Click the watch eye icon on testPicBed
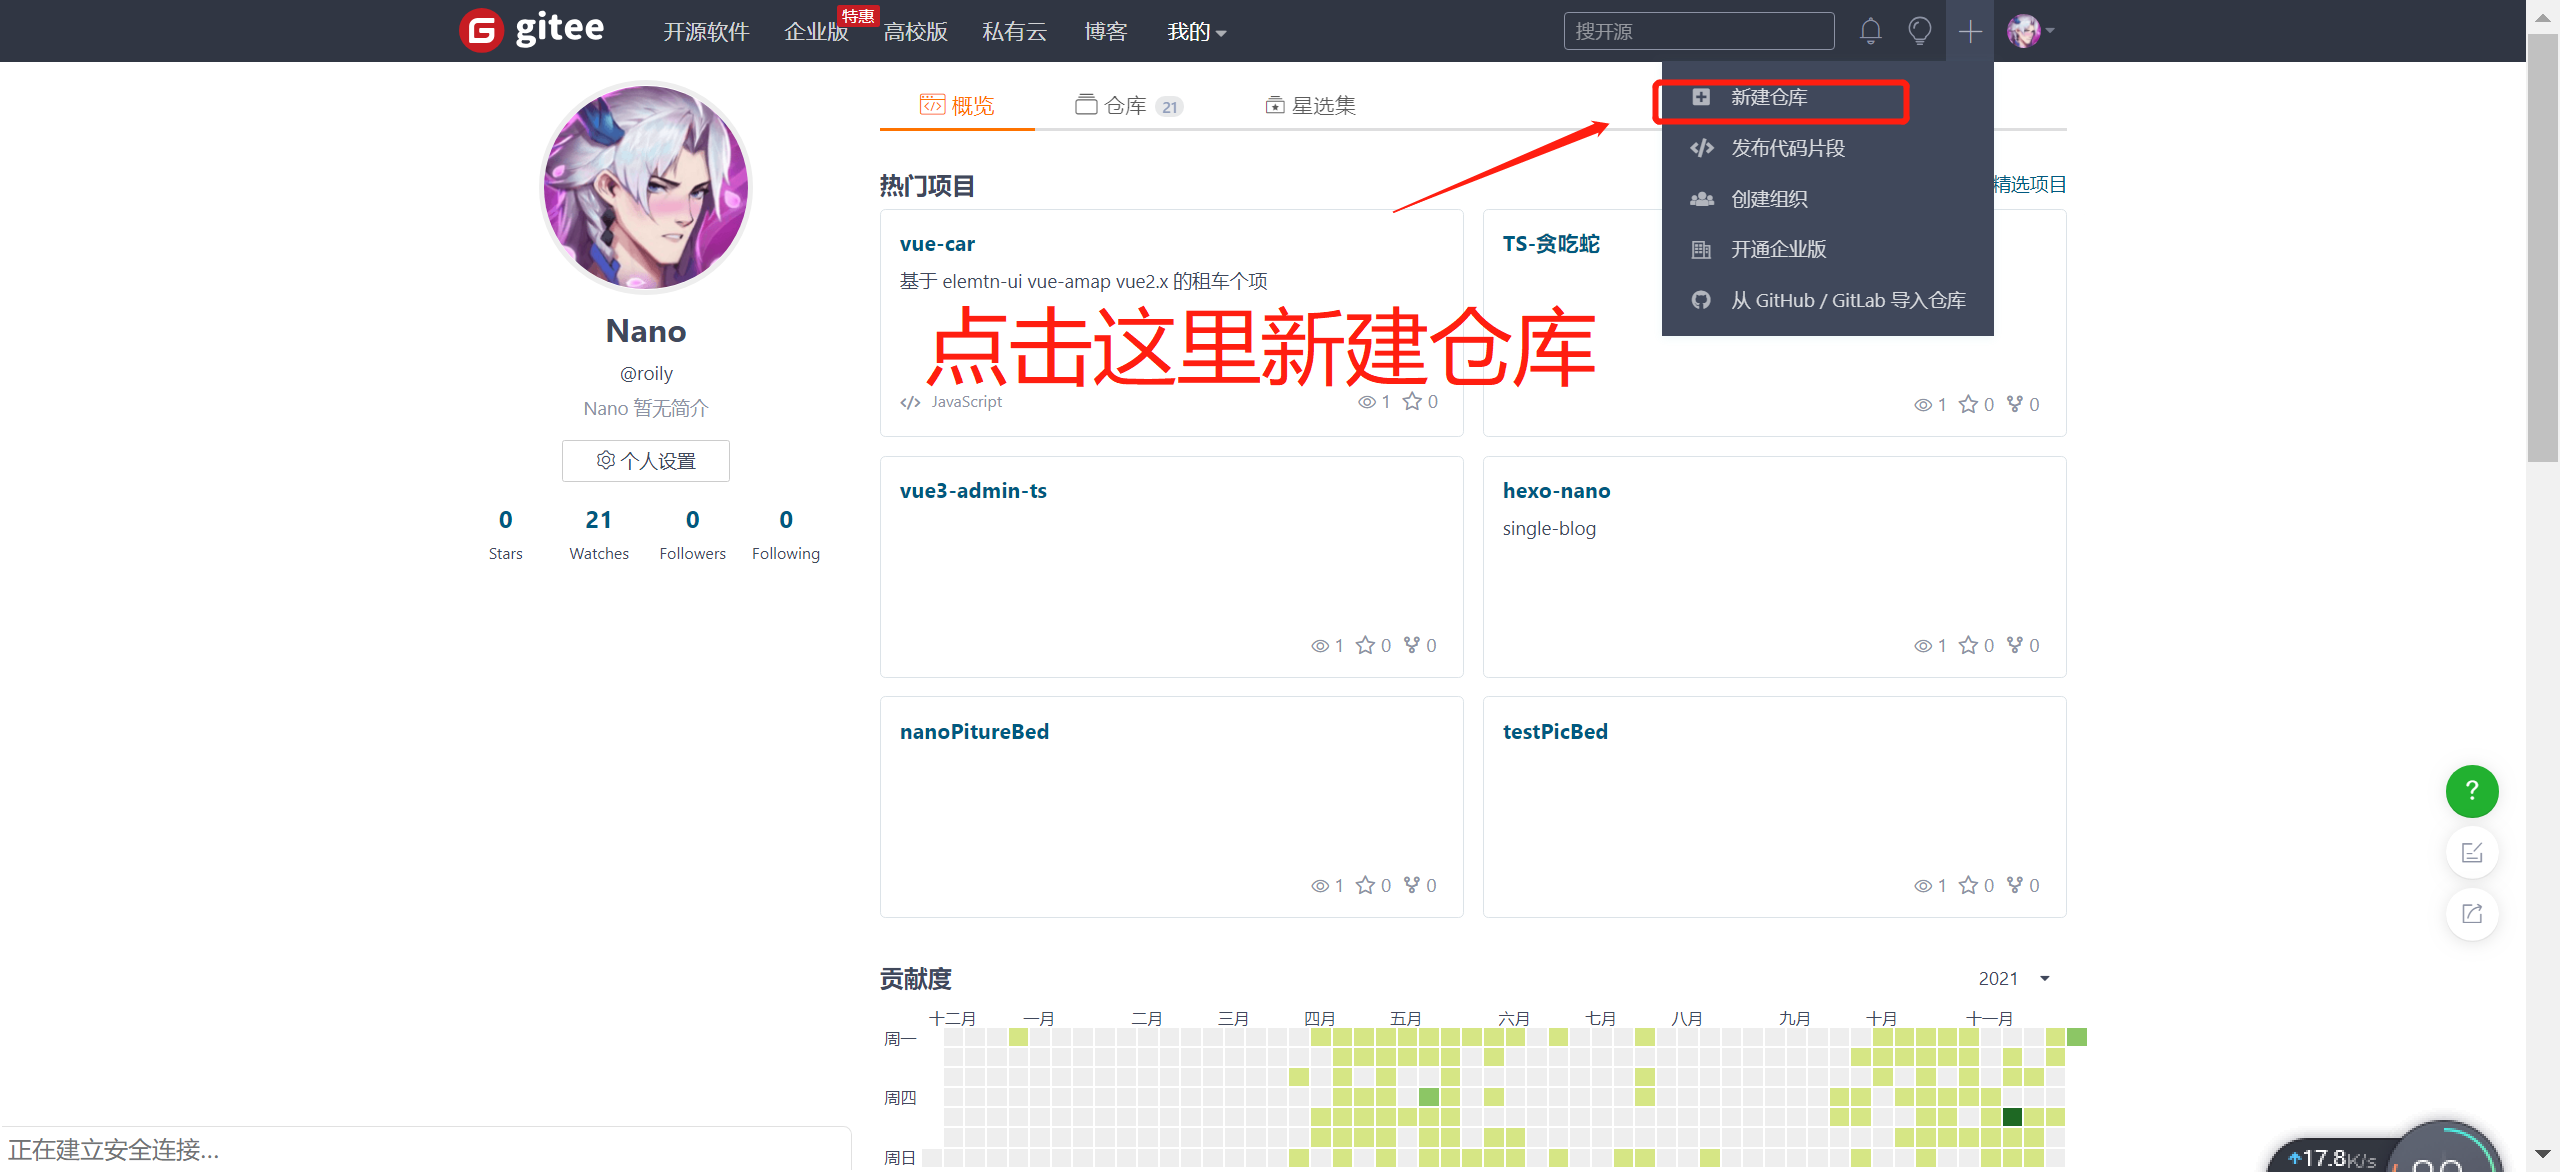2560x1172 pixels. tap(1922, 886)
